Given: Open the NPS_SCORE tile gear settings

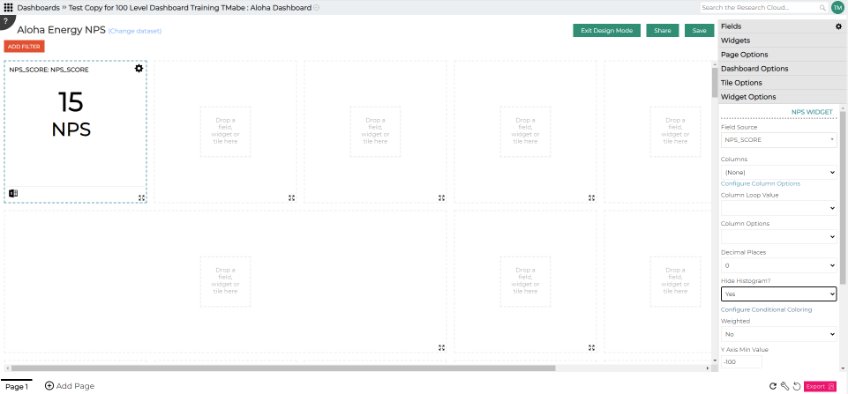Looking at the screenshot, I should coord(139,68).
